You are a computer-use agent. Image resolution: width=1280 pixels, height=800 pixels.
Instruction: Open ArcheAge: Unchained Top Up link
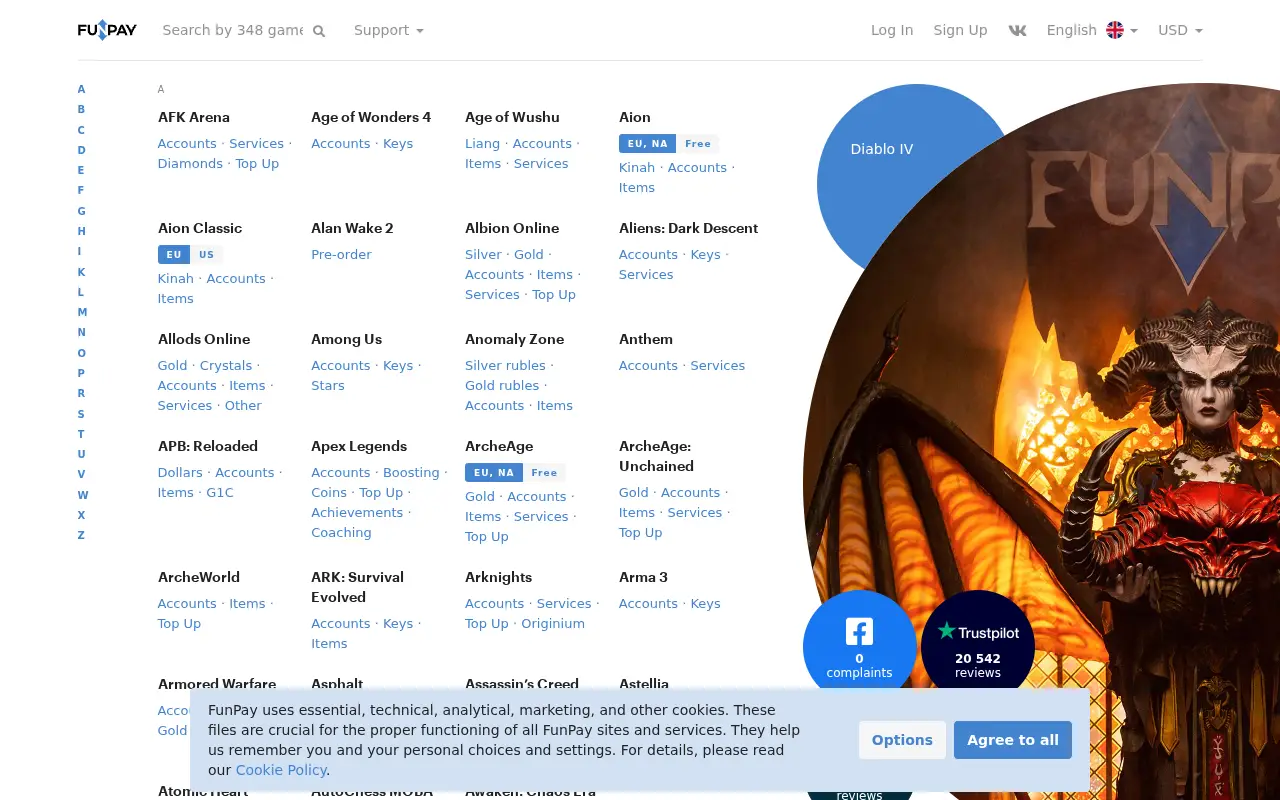pyautogui.click(x=640, y=533)
